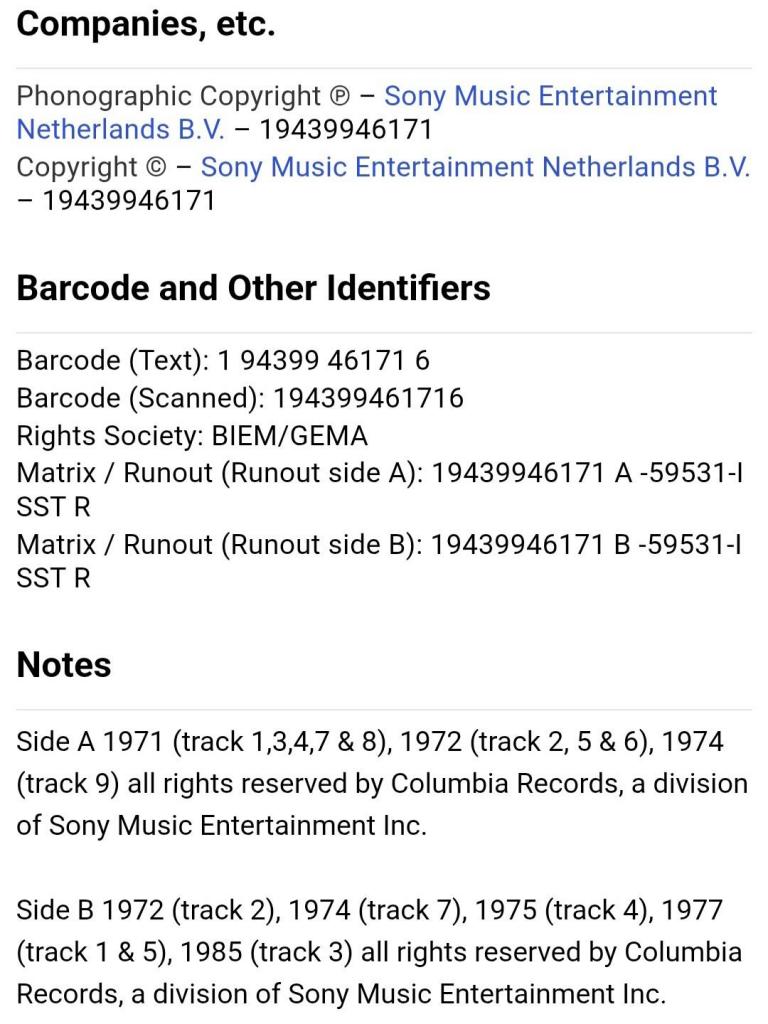Click the 'Netherlands B.V.' link text on second line
The width and height of the screenshot is (768, 1024).
pyautogui.click(x=120, y=129)
